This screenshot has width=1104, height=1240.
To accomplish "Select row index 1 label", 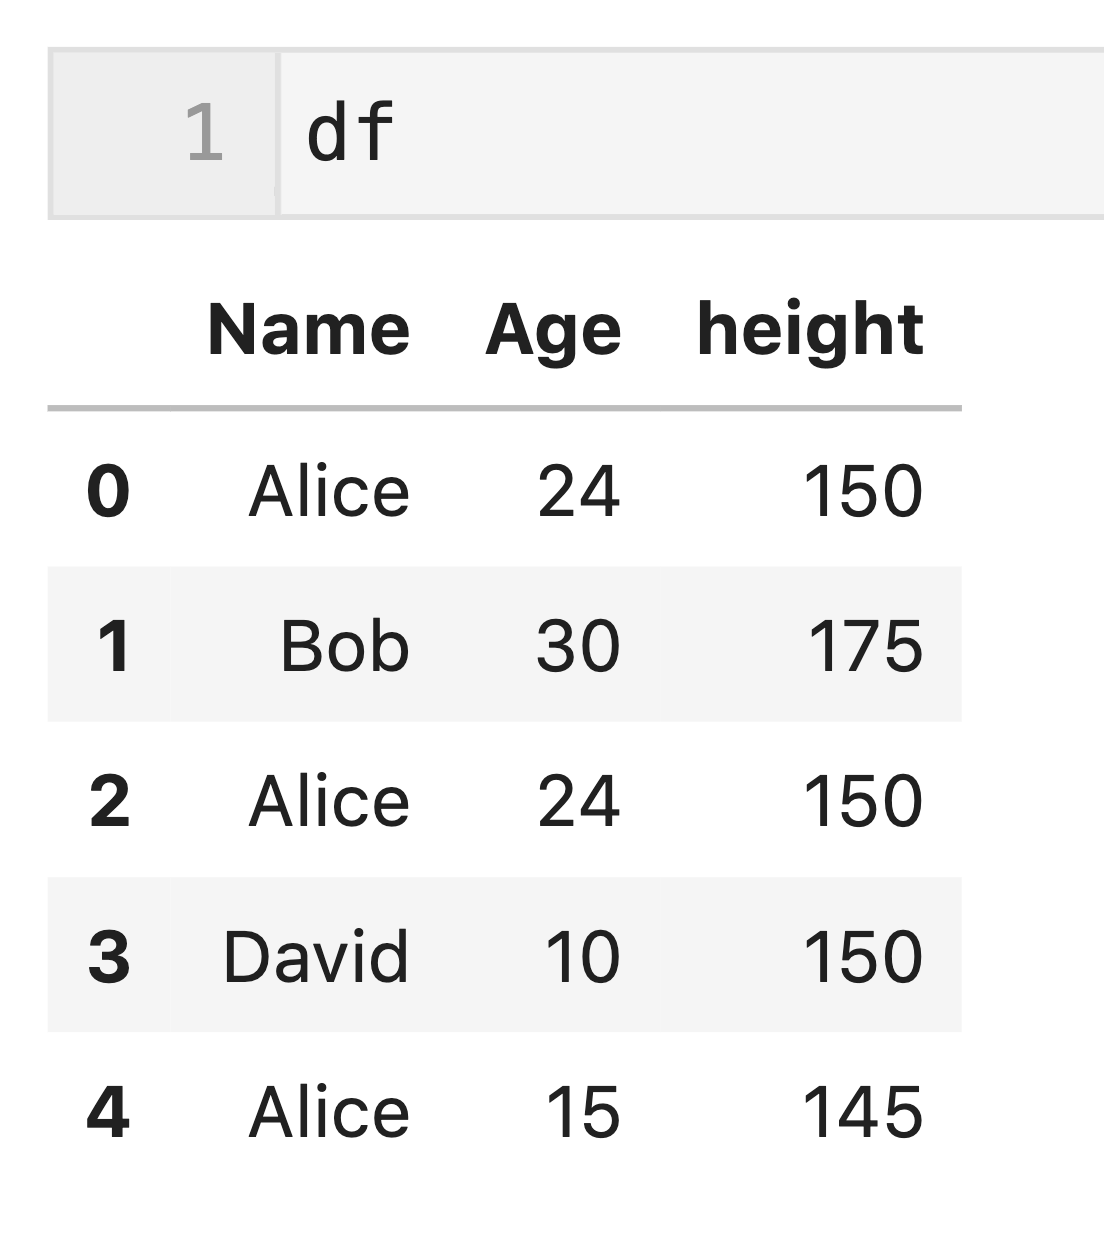I will coord(113,646).
